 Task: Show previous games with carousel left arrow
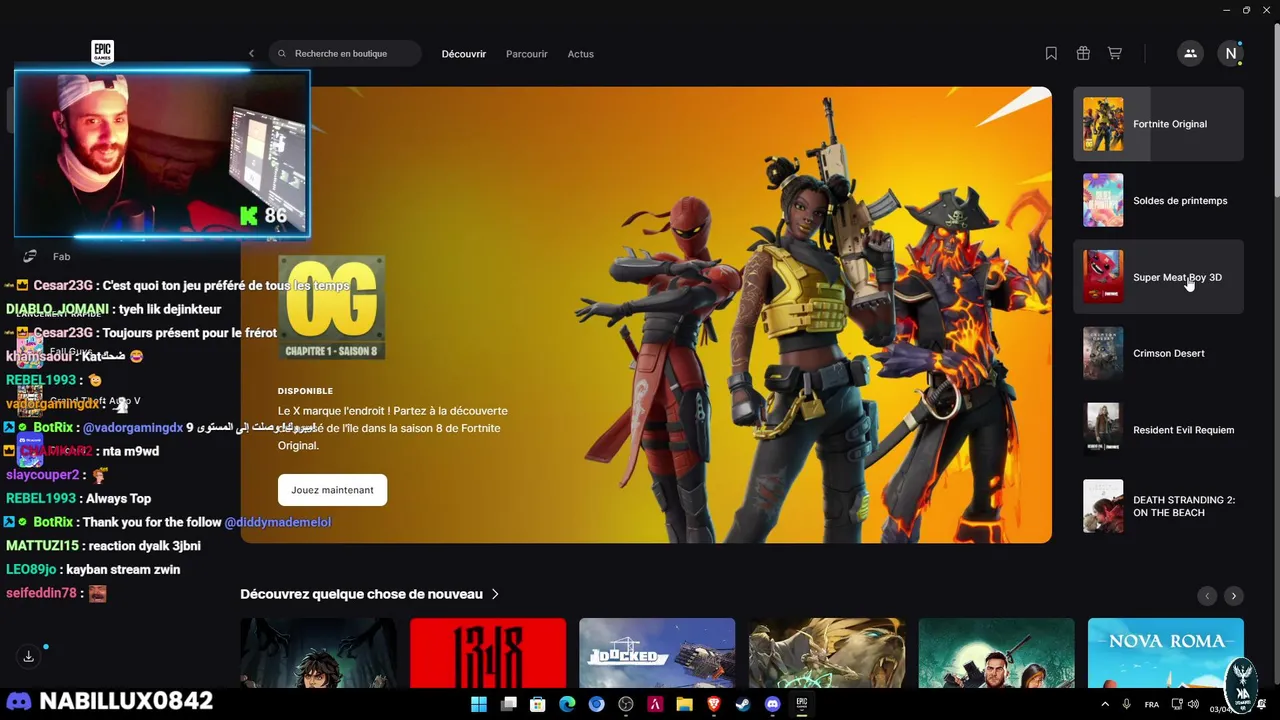point(1207,596)
